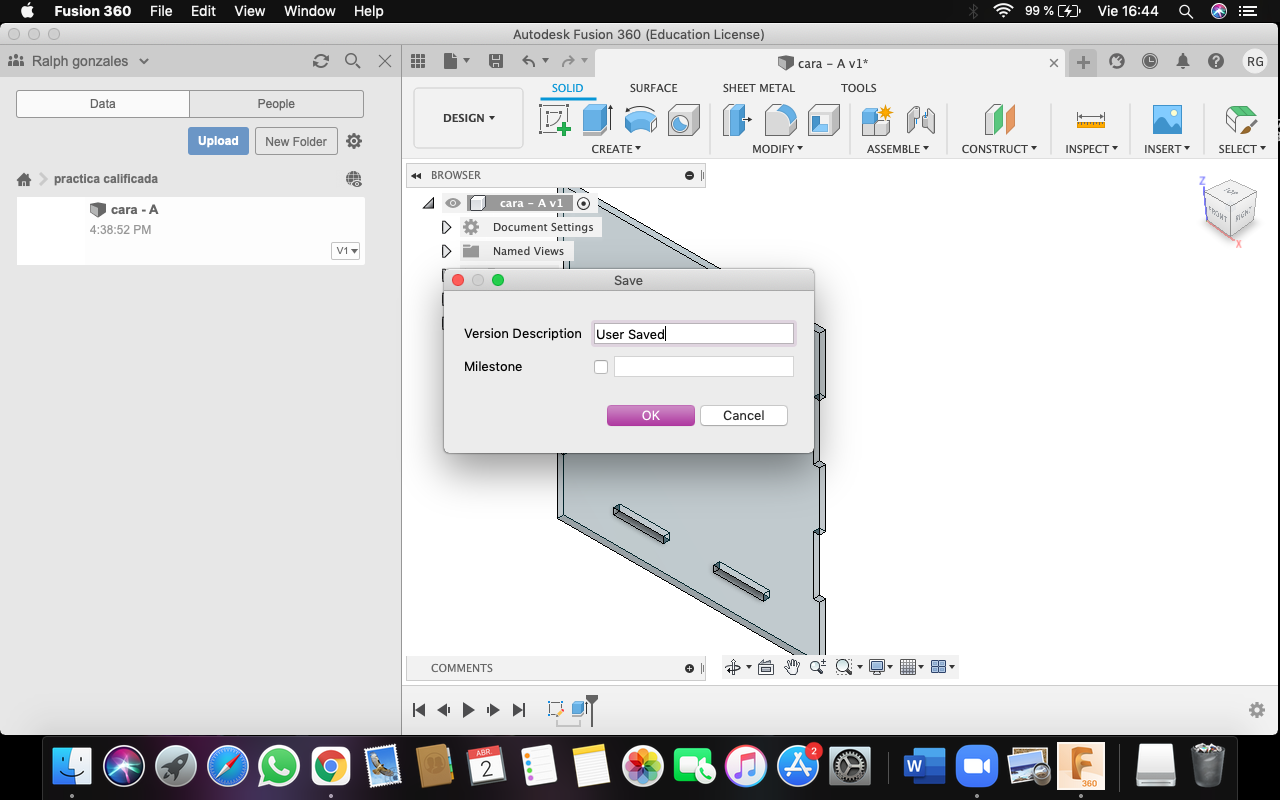Expand Document Settings in browser
This screenshot has width=1280, height=800.
tap(446, 227)
